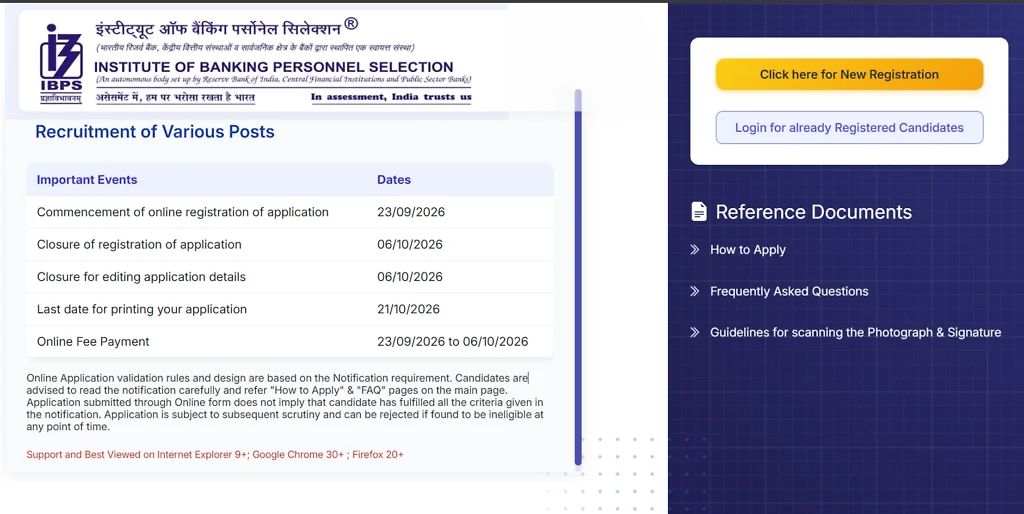This screenshot has height=514, width=1024.
Task: Click the Support and Best Viewed browser note
Action: [215, 455]
